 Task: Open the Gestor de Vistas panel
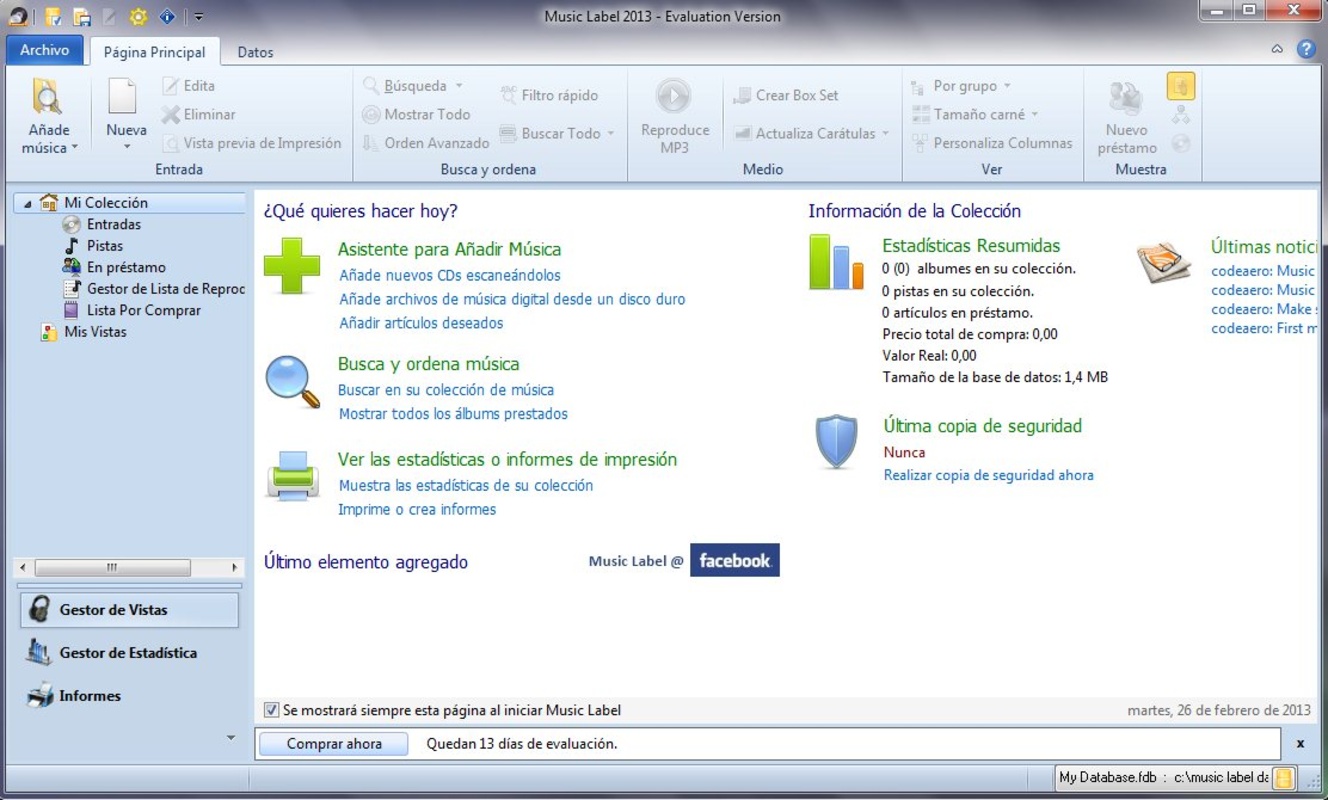pos(129,610)
